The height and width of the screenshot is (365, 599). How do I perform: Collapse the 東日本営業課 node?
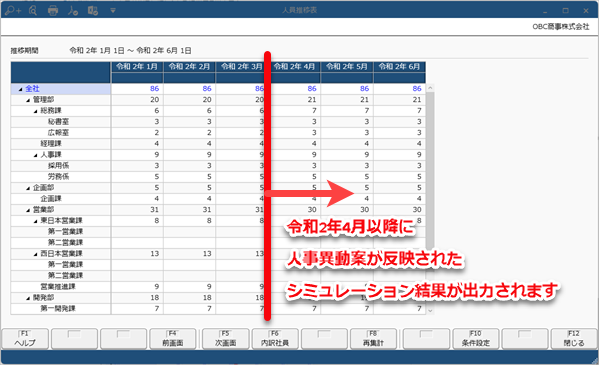coord(36,221)
